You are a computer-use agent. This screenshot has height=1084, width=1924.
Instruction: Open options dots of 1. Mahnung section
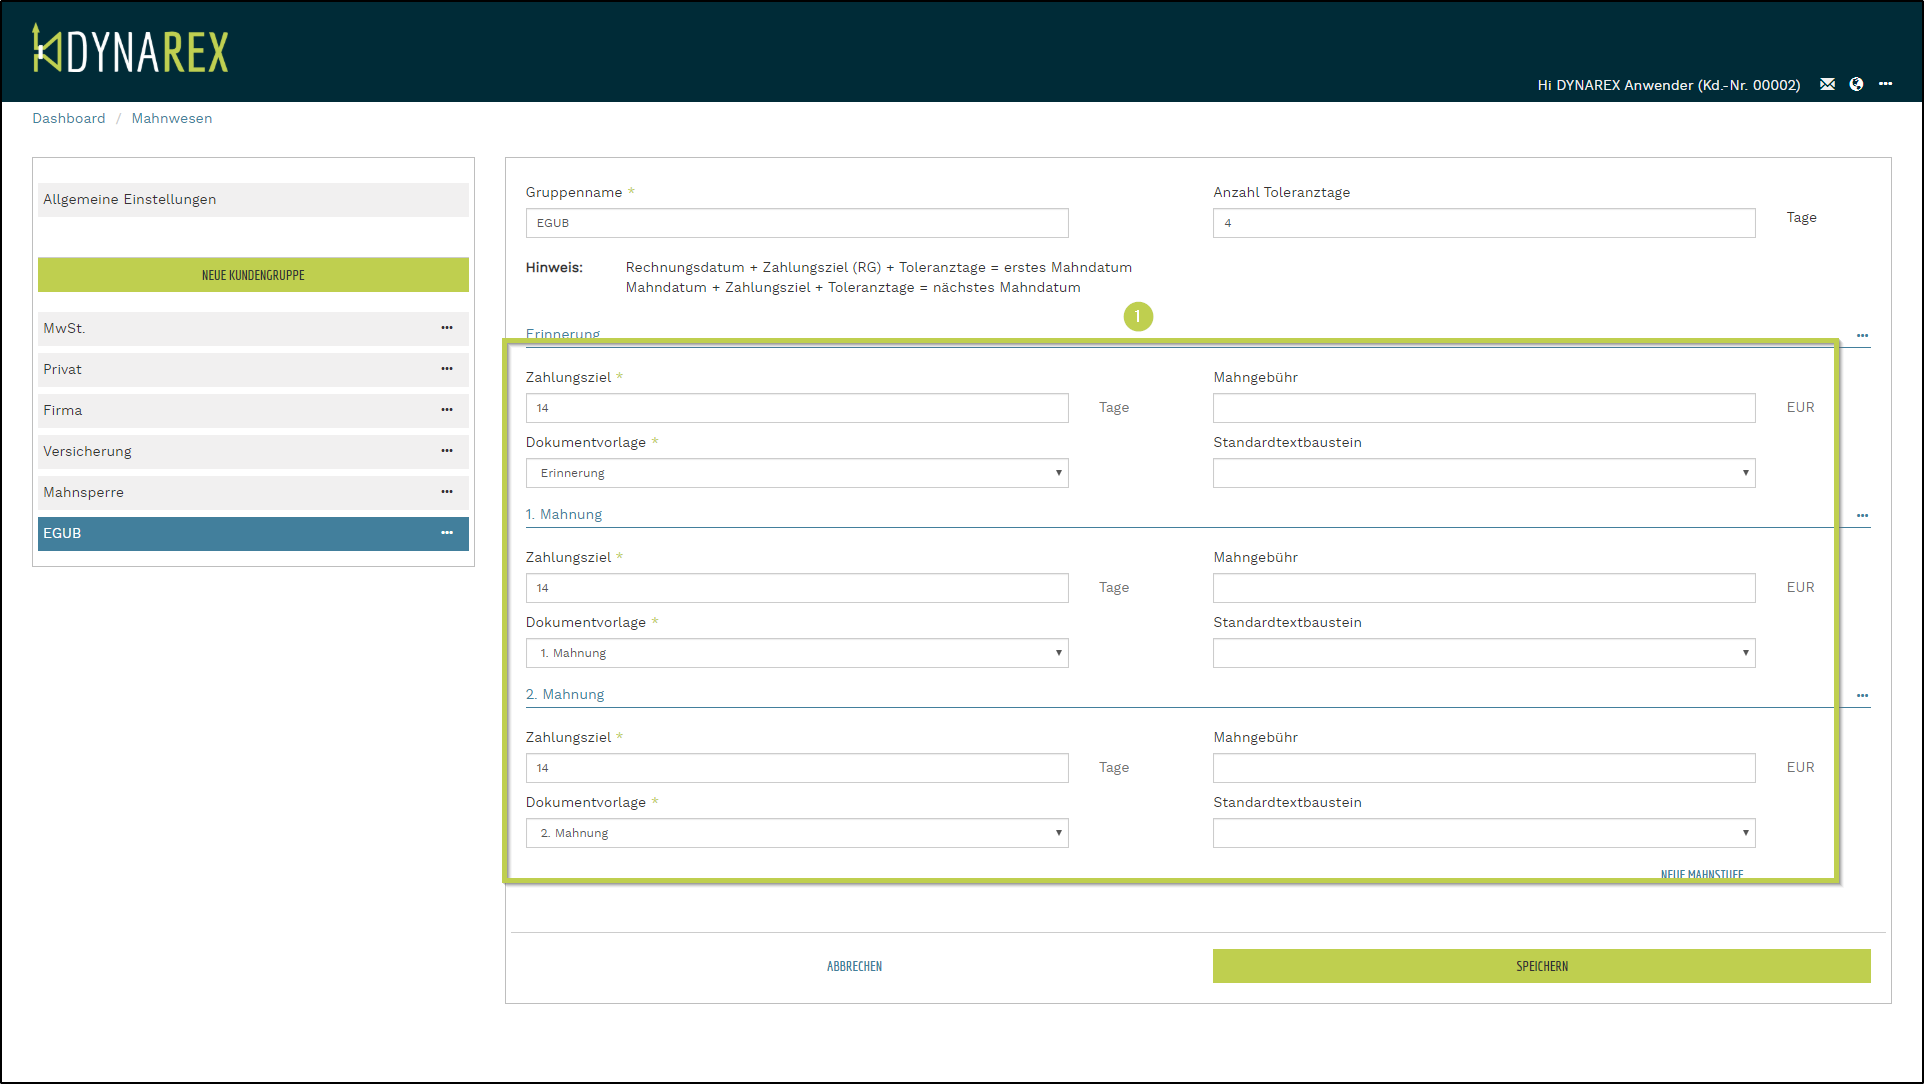pos(1862,516)
